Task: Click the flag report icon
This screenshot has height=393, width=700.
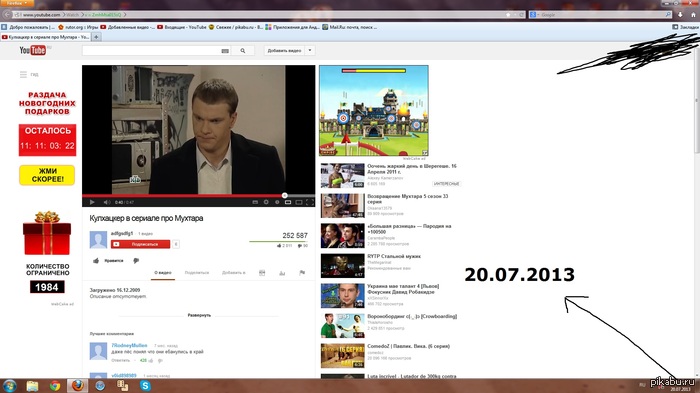Action: (302, 273)
